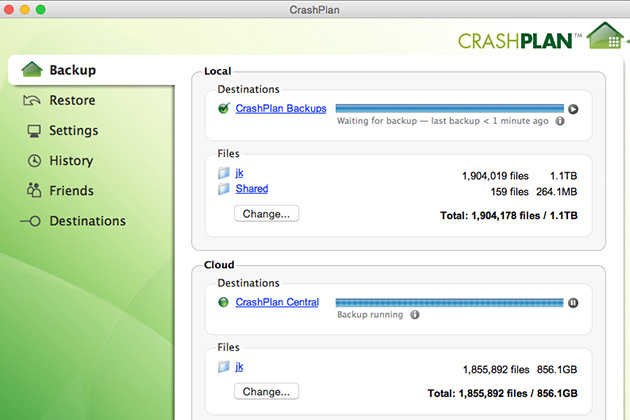Select 'Backup running' status text

point(370,315)
